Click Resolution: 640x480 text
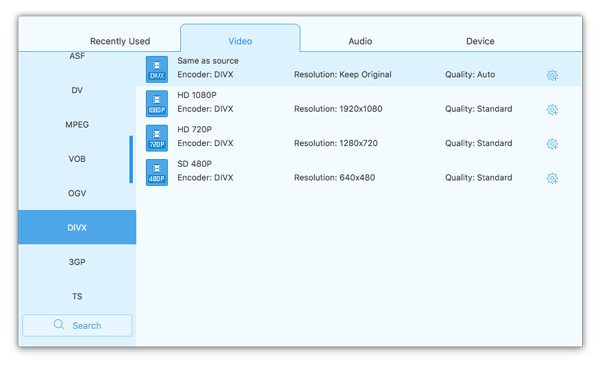 tap(334, 178)
